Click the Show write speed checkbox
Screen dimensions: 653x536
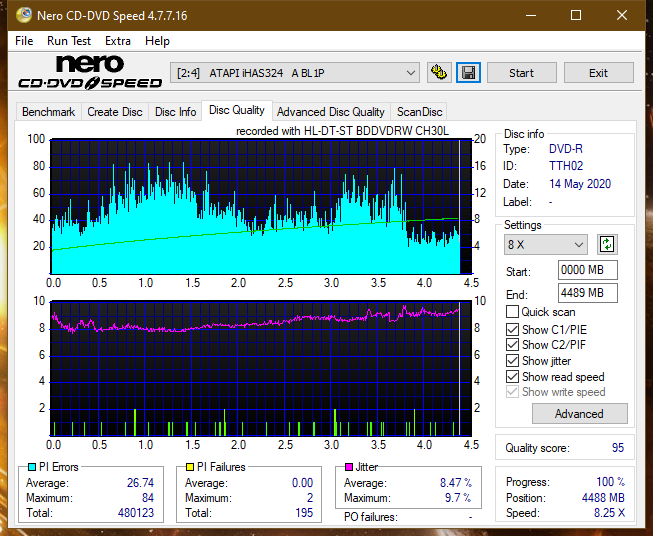[512, 392]
